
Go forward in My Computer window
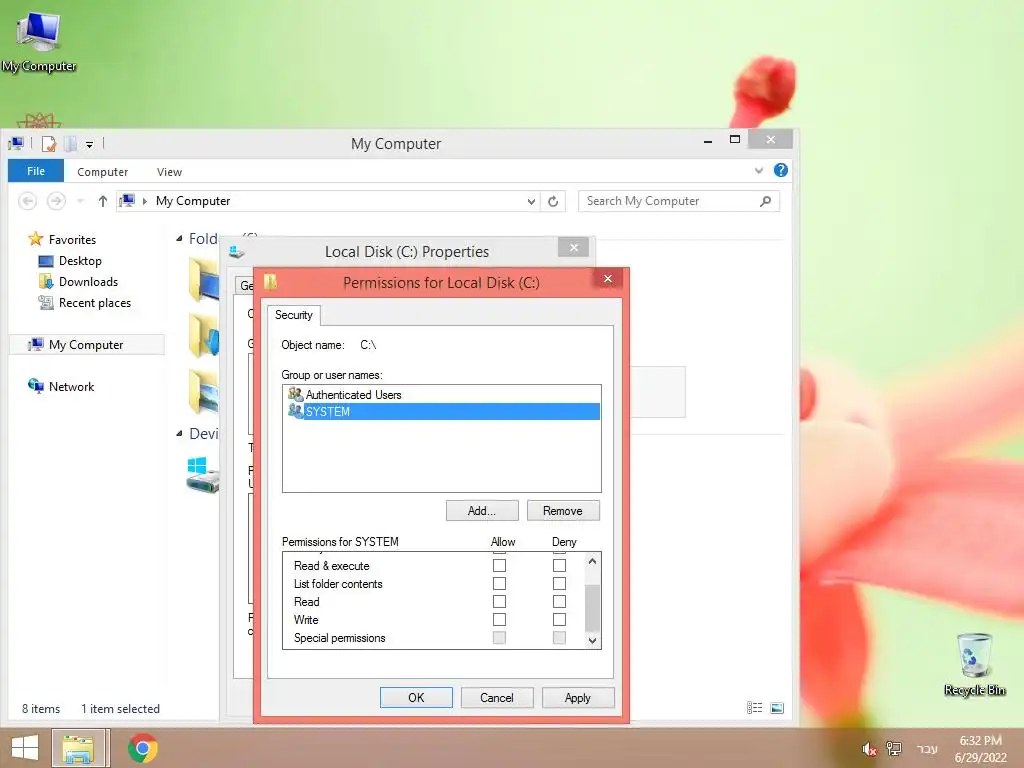(x=56, y=201)
